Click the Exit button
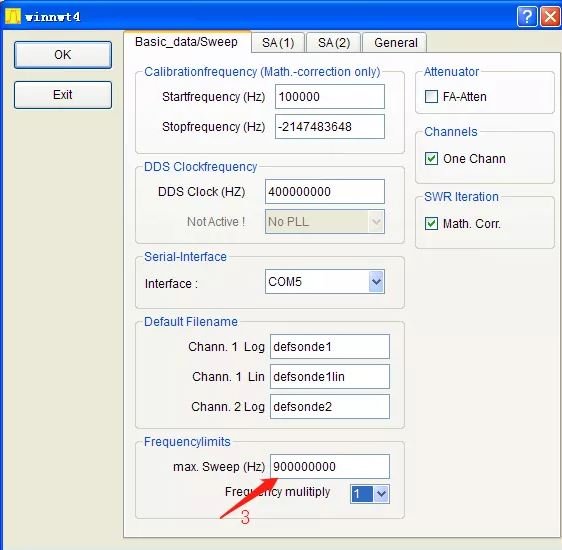The image size is (562, 550). point(63,95)
